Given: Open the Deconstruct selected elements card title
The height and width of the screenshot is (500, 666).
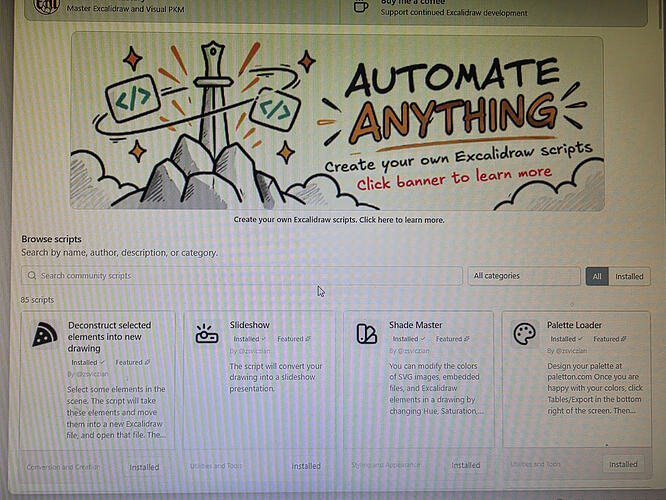Looking at the screenshot, I should [x=110, y=336].
